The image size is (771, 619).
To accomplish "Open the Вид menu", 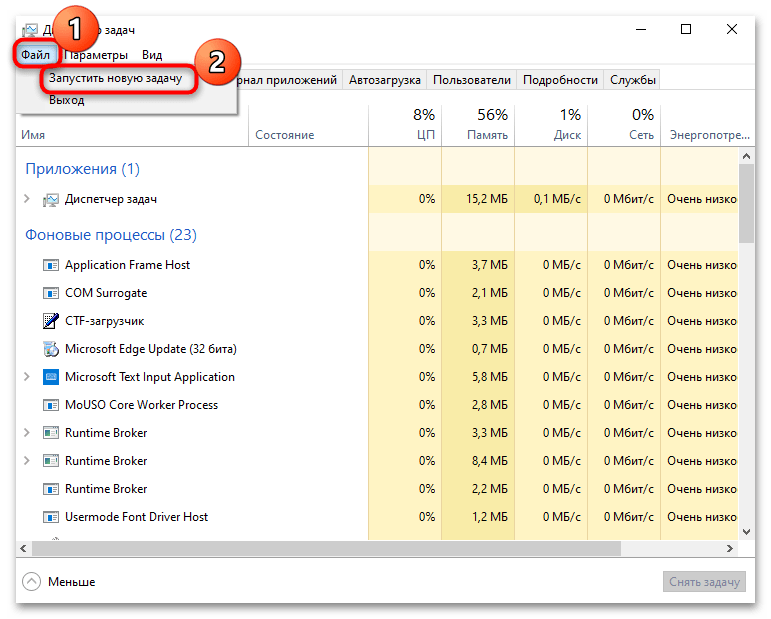I will coord(152,55).
